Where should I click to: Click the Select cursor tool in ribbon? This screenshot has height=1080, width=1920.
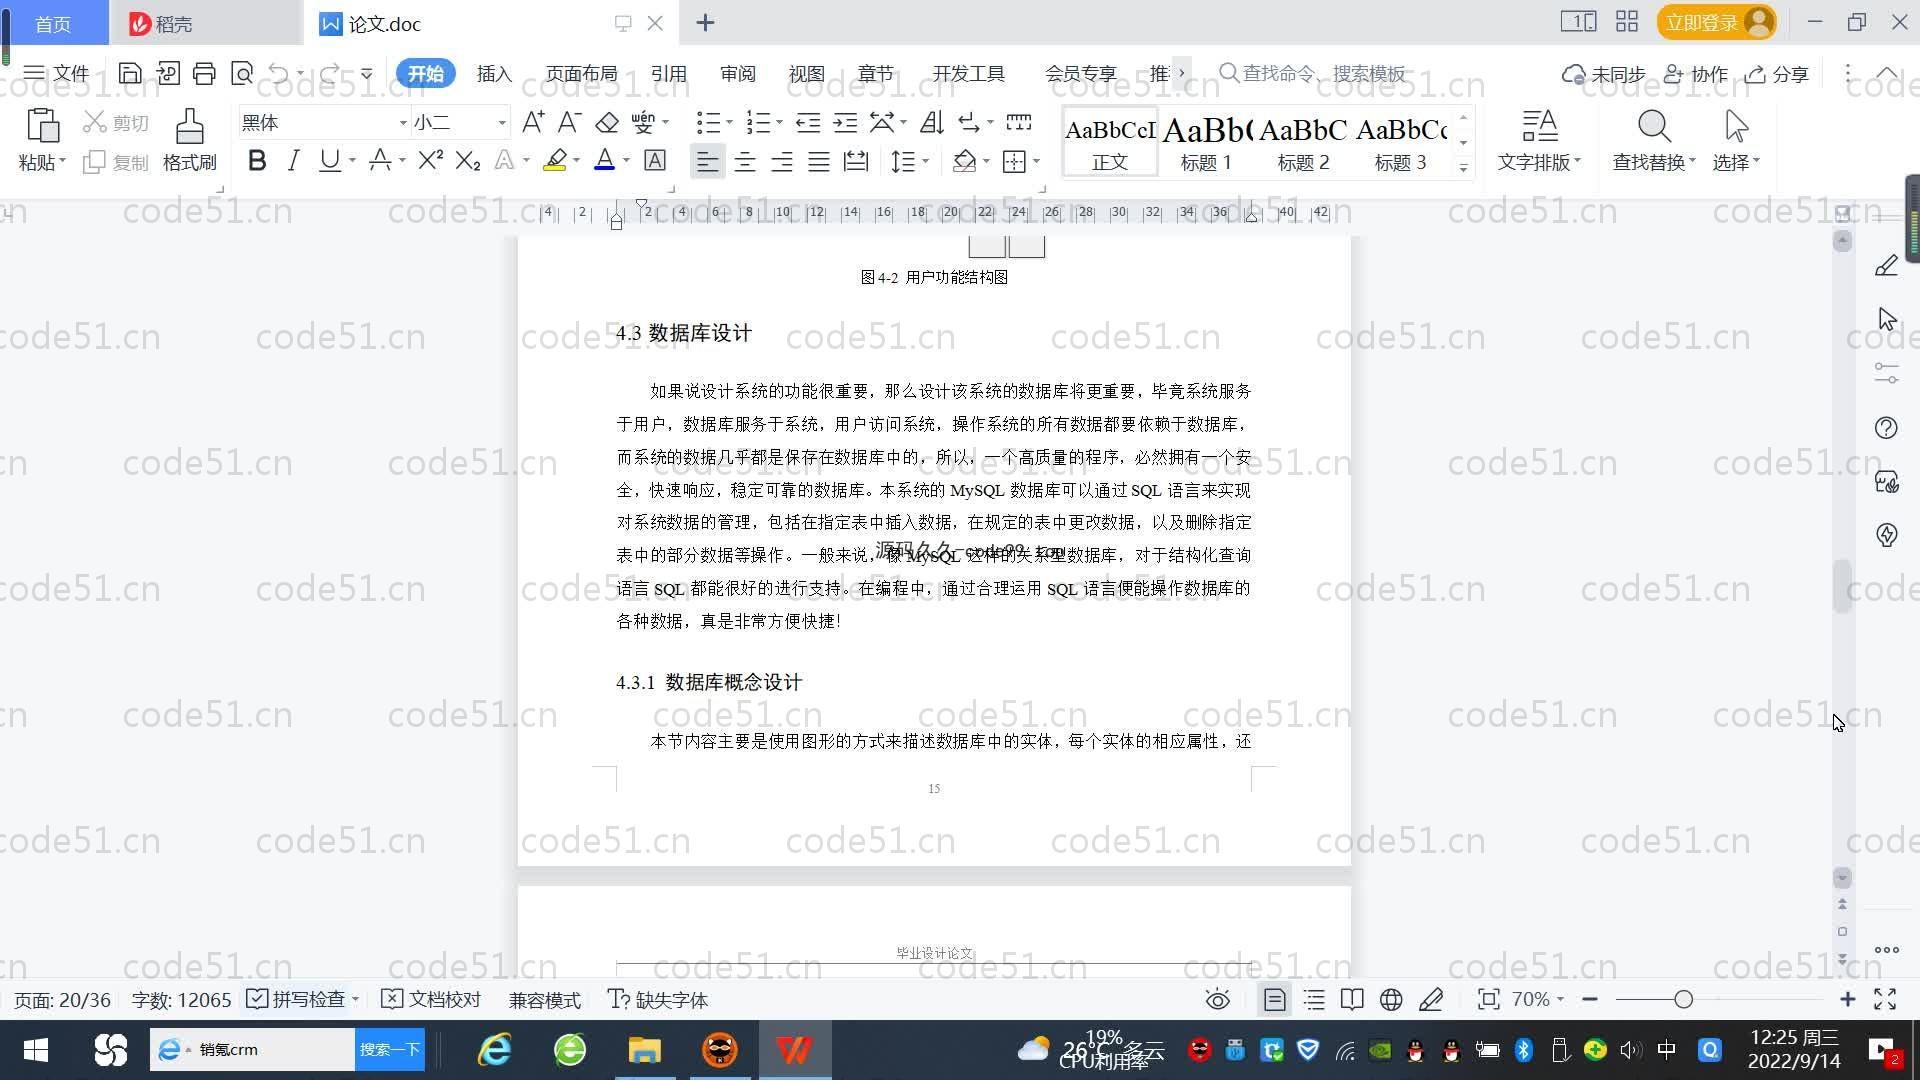[x=1736, y=127]
